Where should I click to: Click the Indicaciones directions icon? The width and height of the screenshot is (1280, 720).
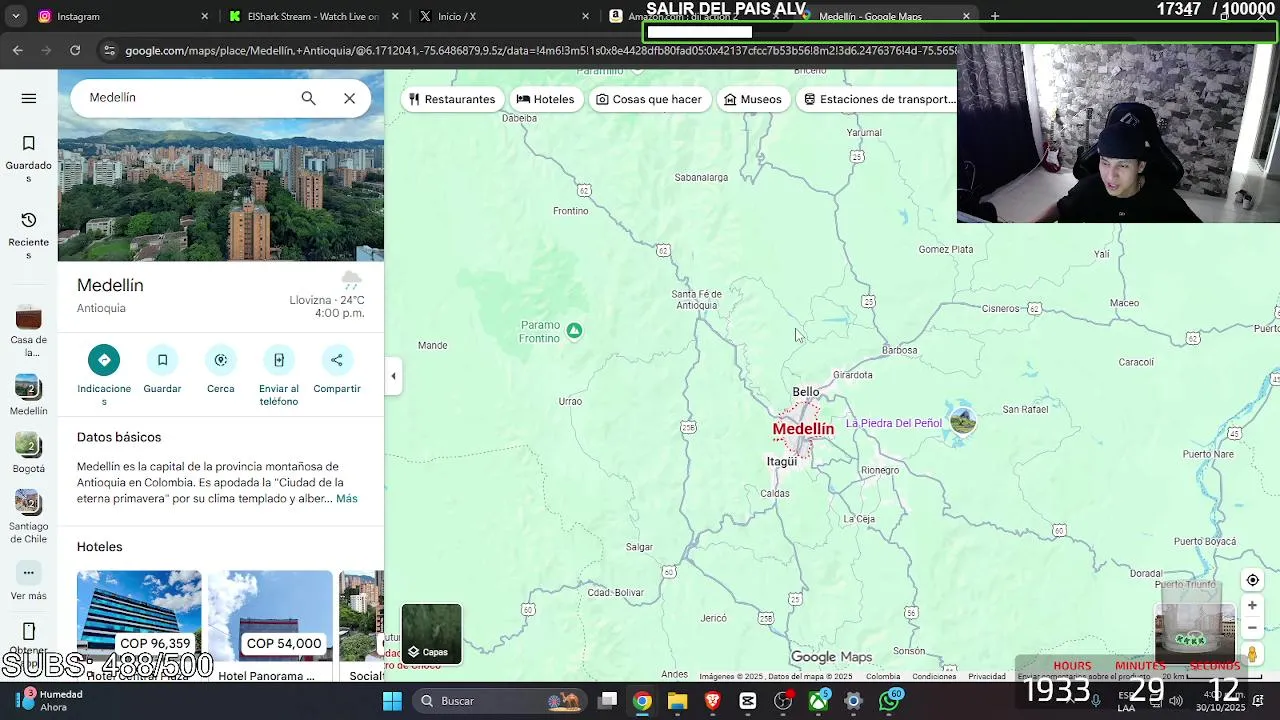(104, 360)
